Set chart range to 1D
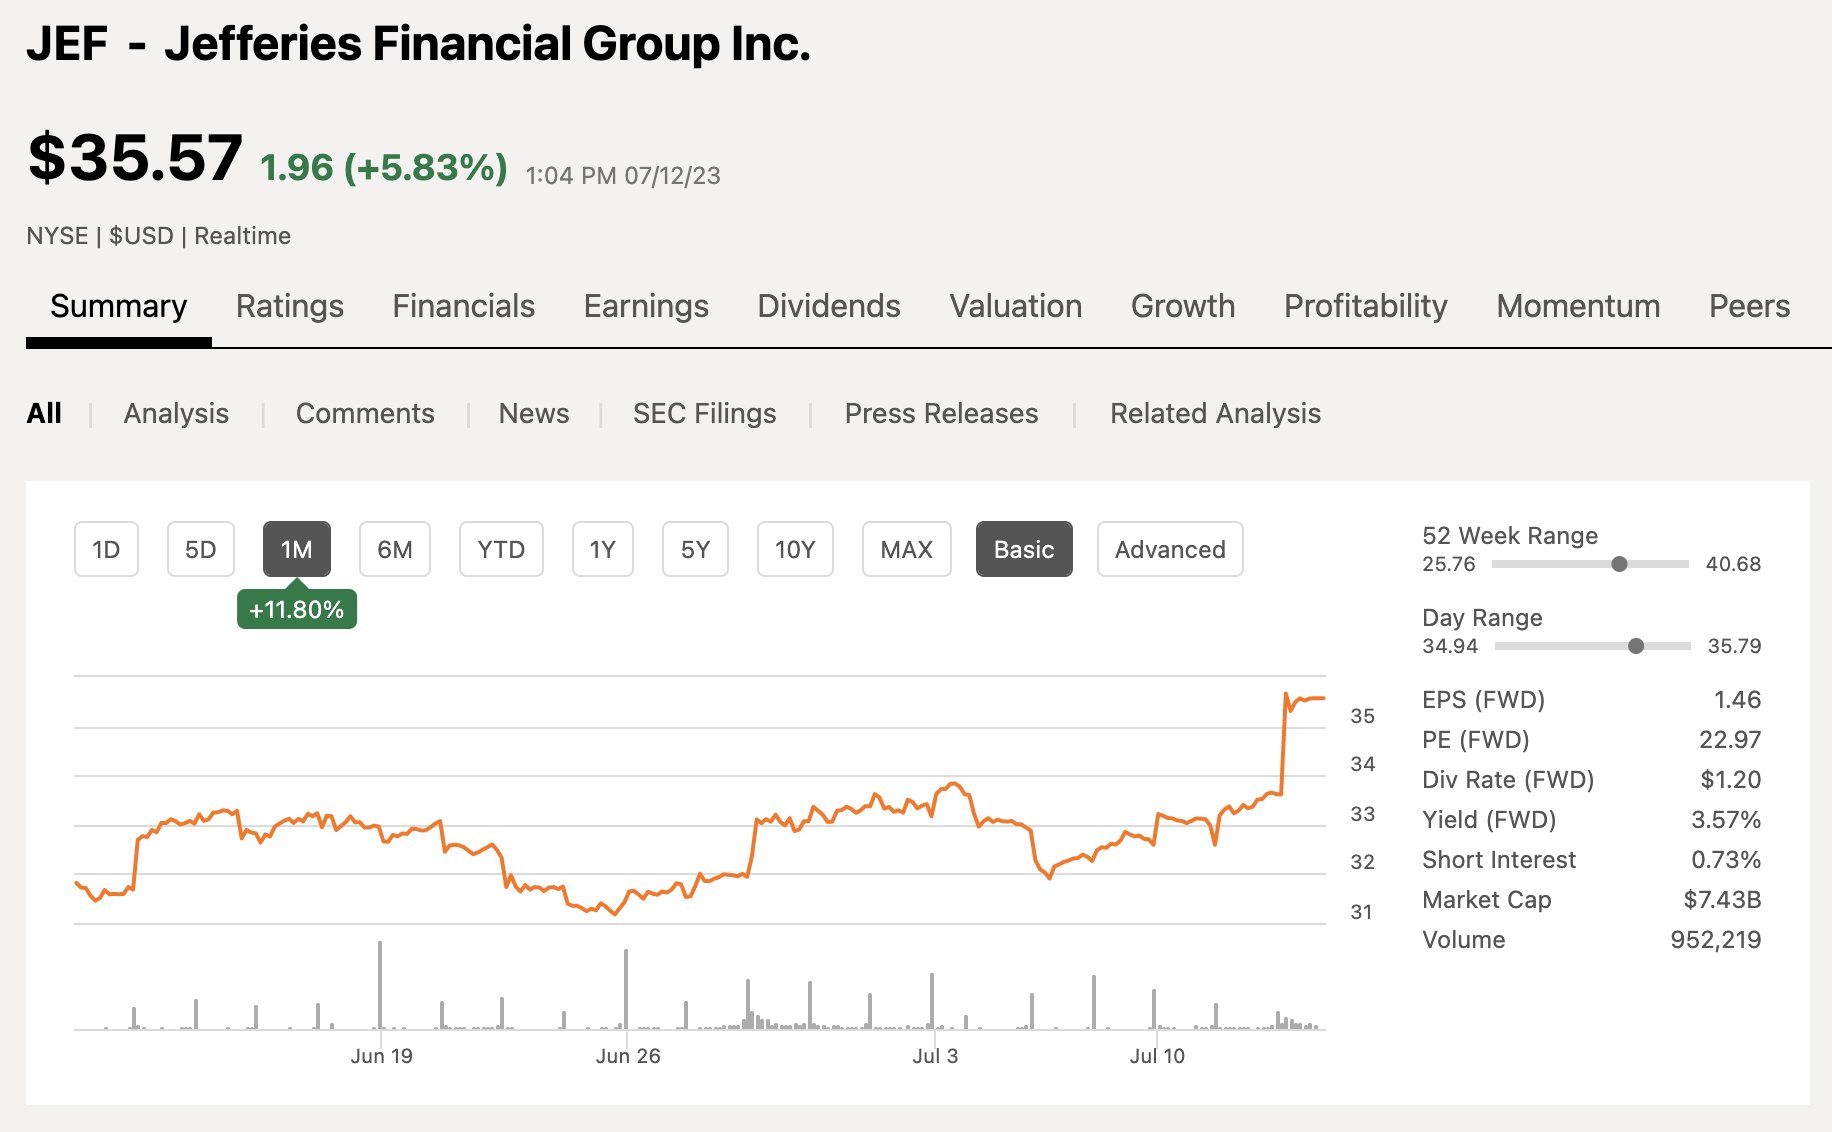The height and width of the screenshot is (1132, 1832). point(106,549)
